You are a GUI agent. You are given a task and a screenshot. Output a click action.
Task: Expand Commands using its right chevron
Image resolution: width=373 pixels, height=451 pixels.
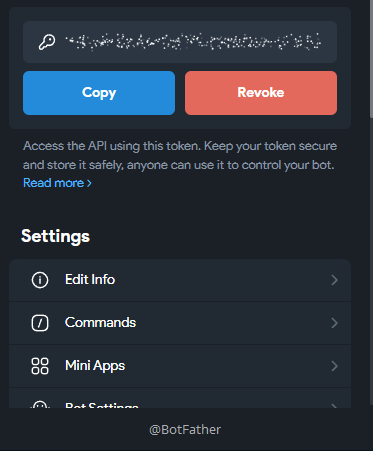pyautogui.click(x=334, y=323)
